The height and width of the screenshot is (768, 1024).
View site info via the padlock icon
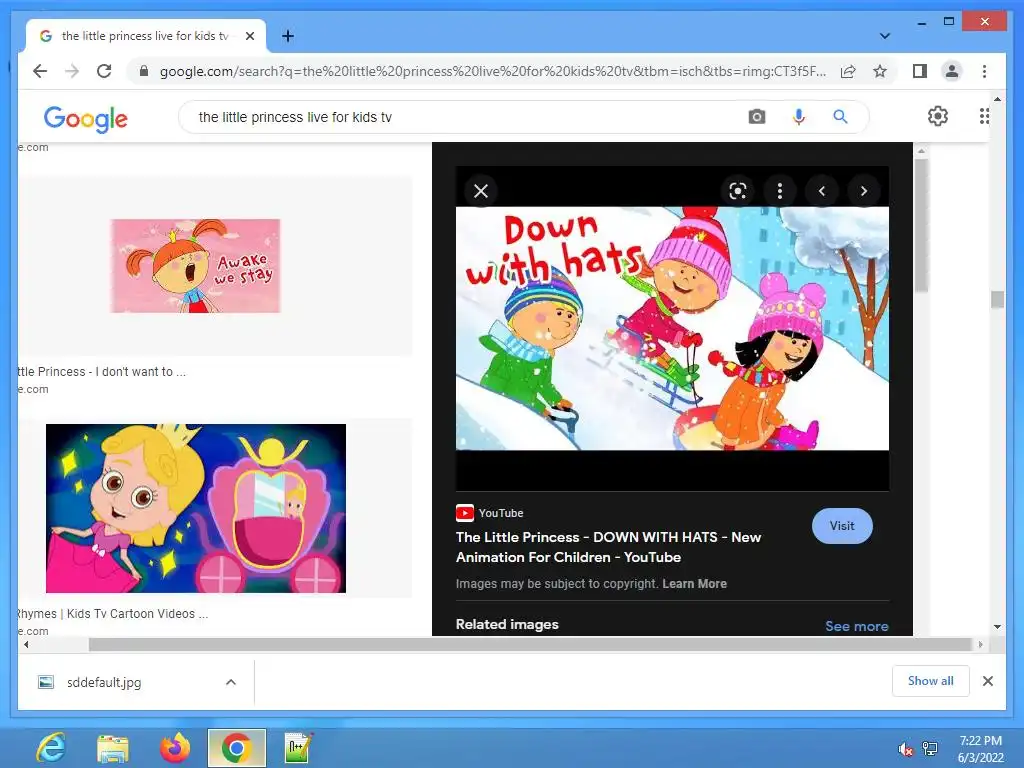click(x=144, y=71)
